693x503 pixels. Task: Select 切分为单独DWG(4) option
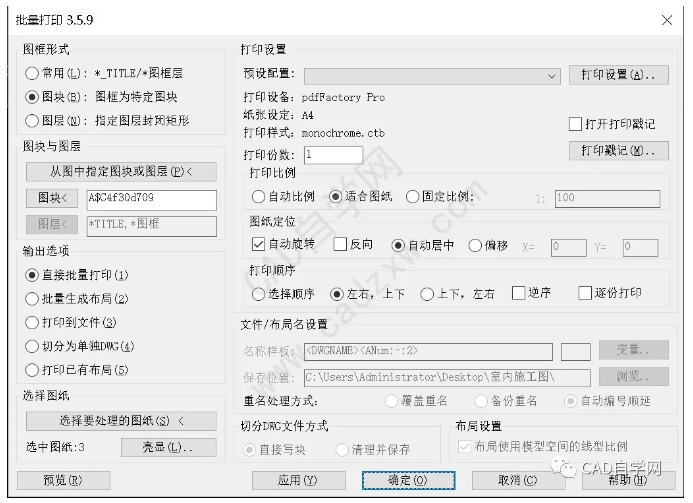coord(32,346)
